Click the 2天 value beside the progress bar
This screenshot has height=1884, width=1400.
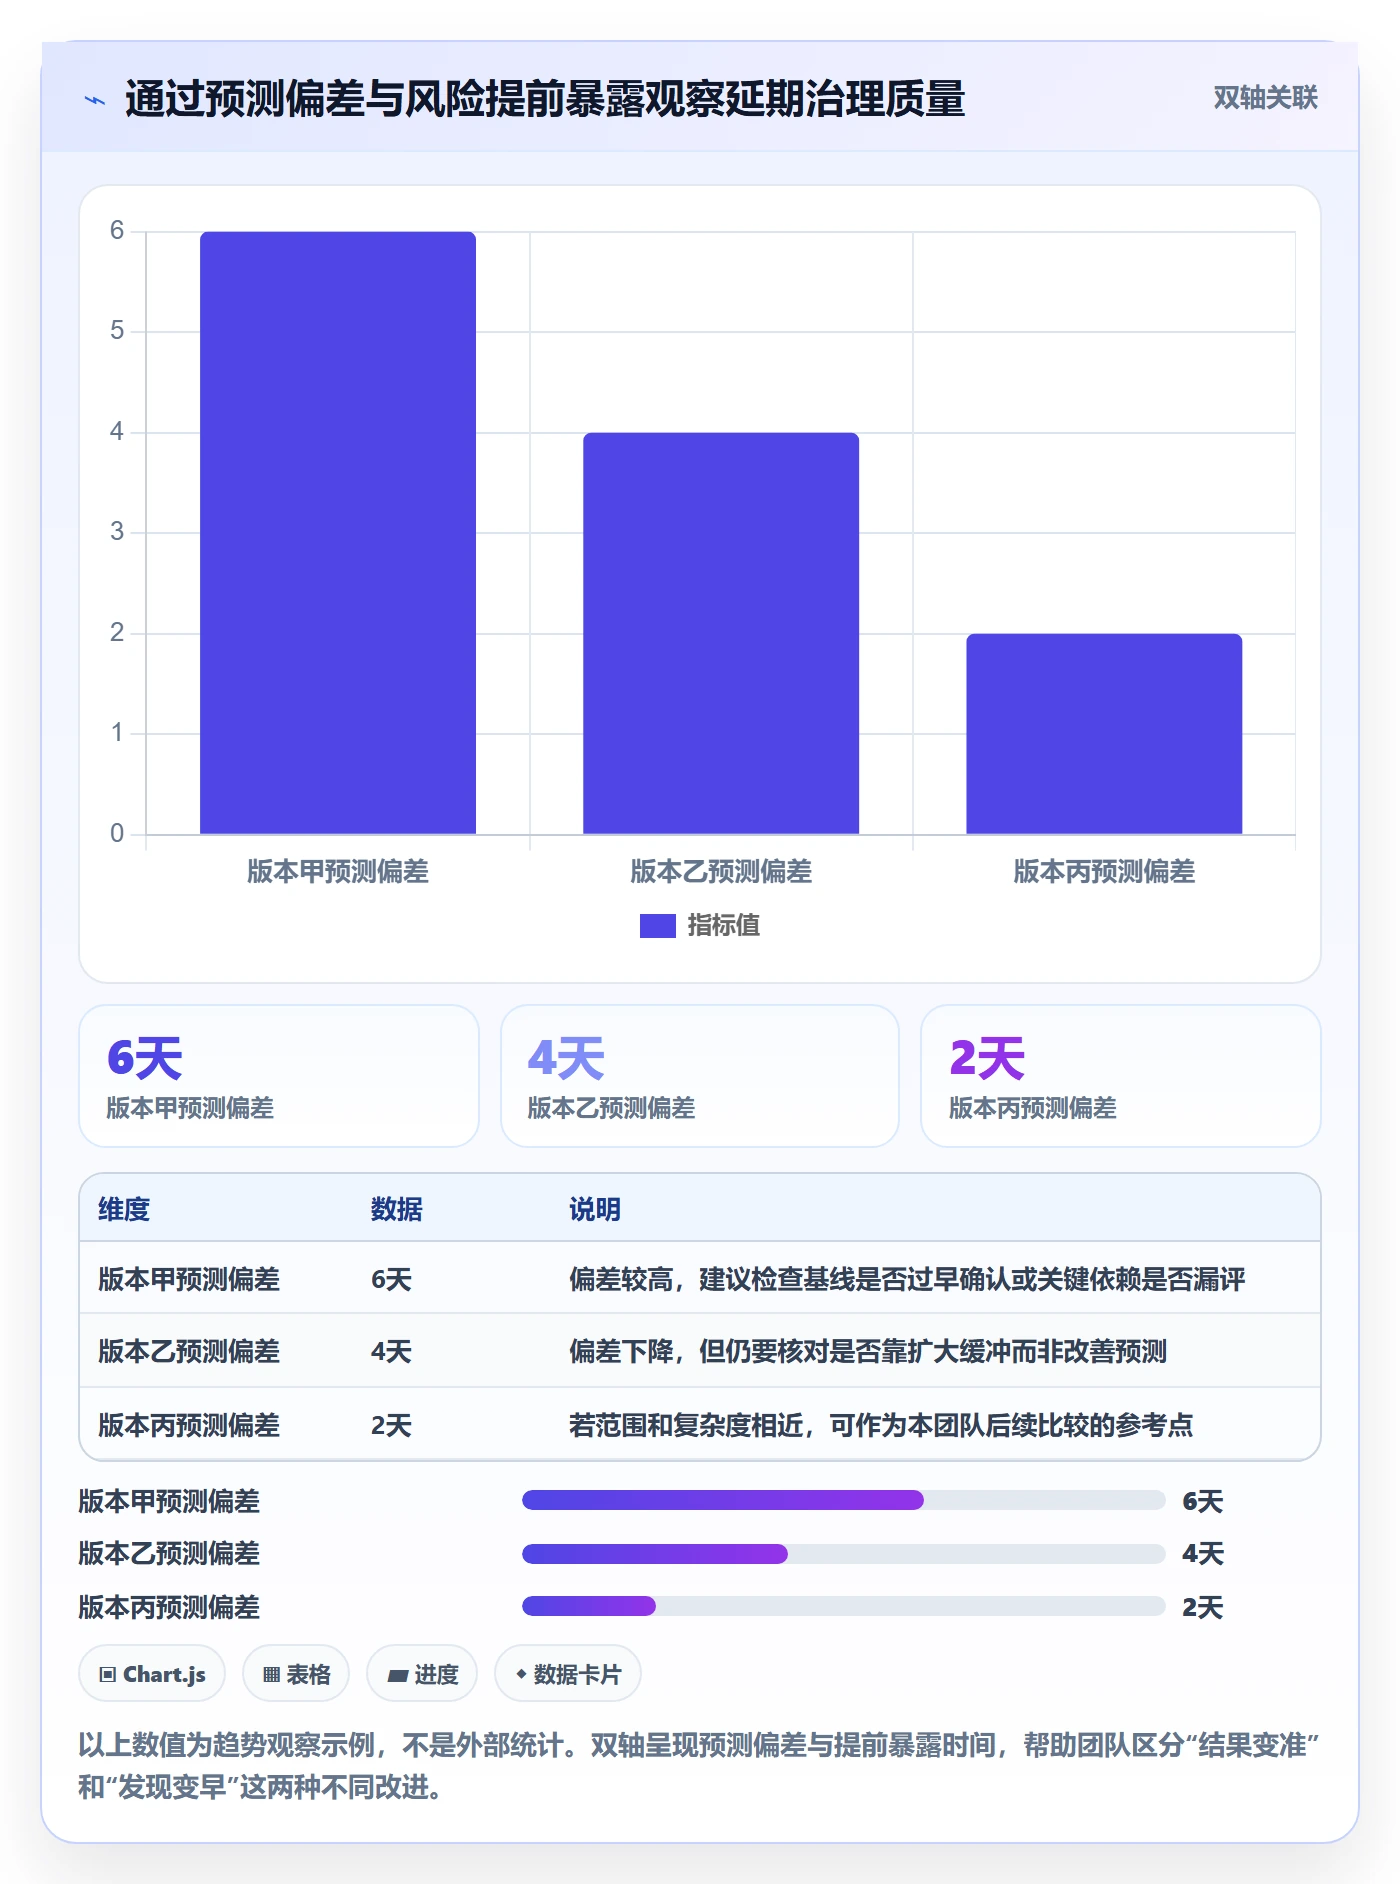tap(1203, 1607)
